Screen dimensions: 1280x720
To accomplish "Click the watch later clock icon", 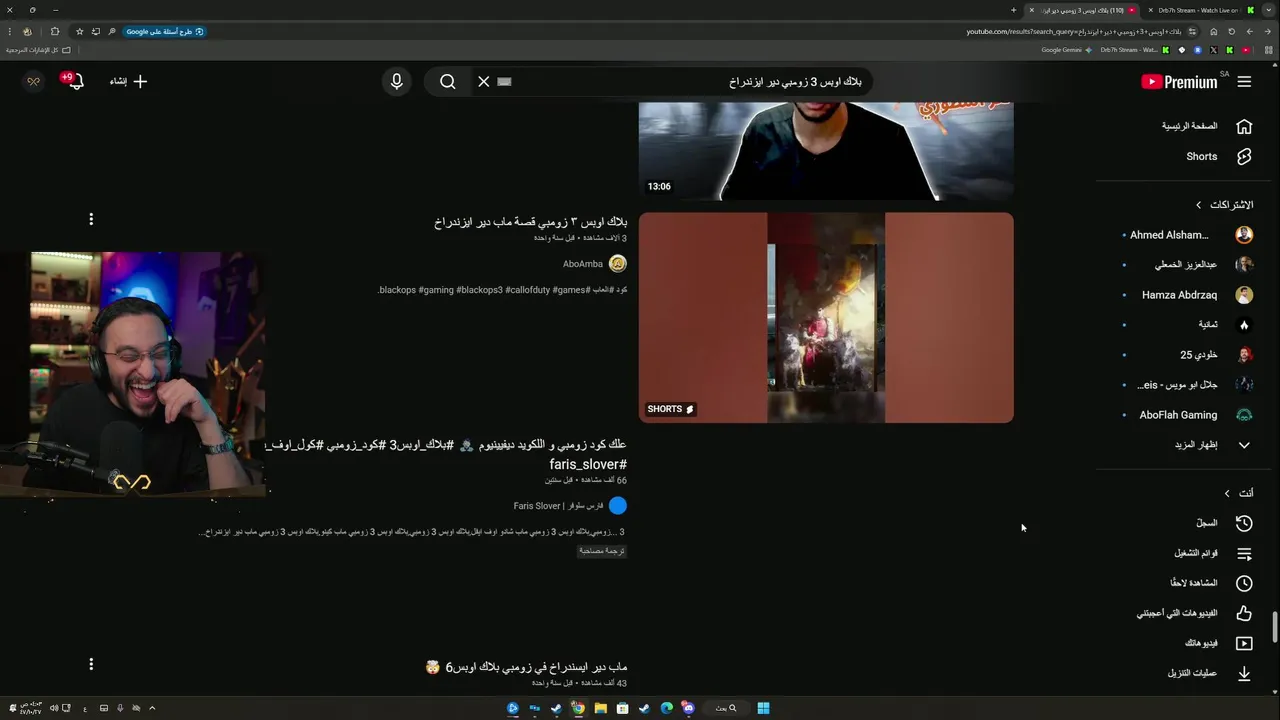I will [x=1244, y=583].
